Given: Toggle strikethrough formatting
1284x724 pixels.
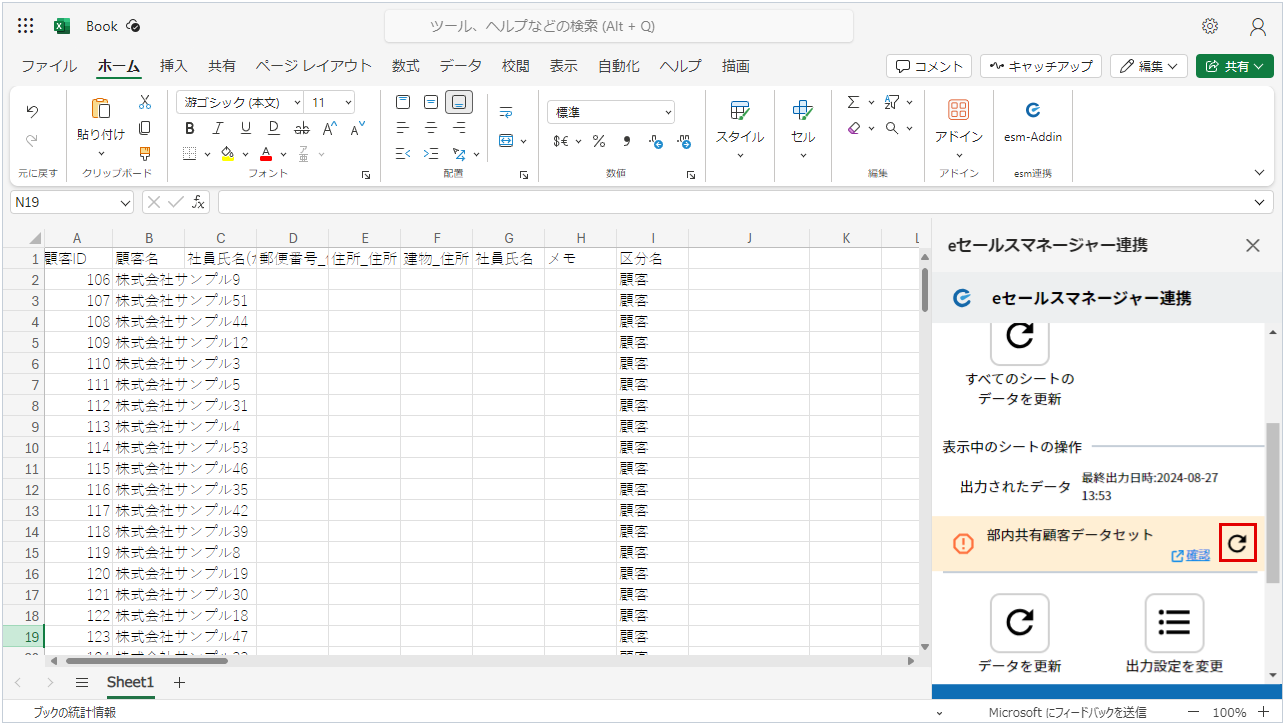Looking at the screenshot, I should (302, 128).
